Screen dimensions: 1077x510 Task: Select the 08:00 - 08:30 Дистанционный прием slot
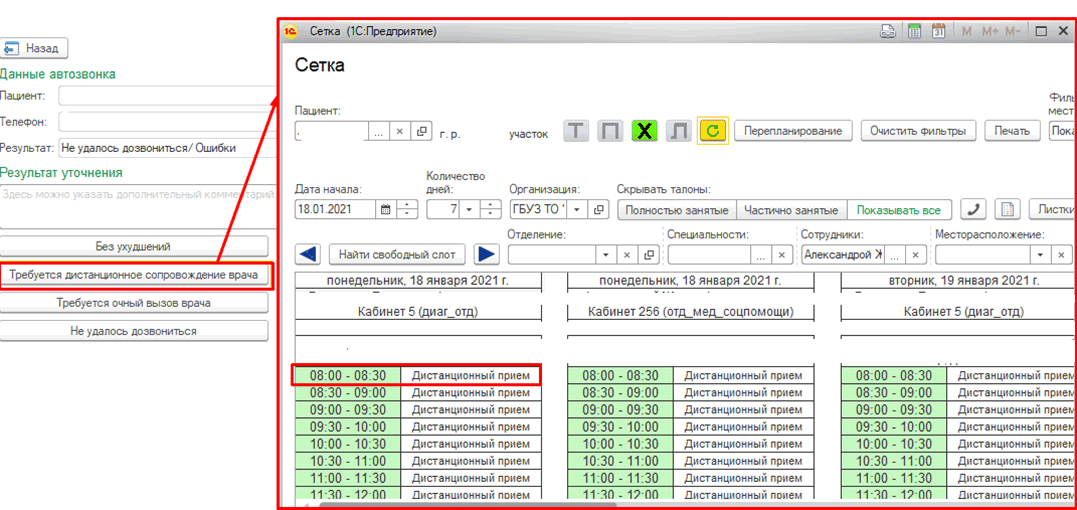point(415,375)
